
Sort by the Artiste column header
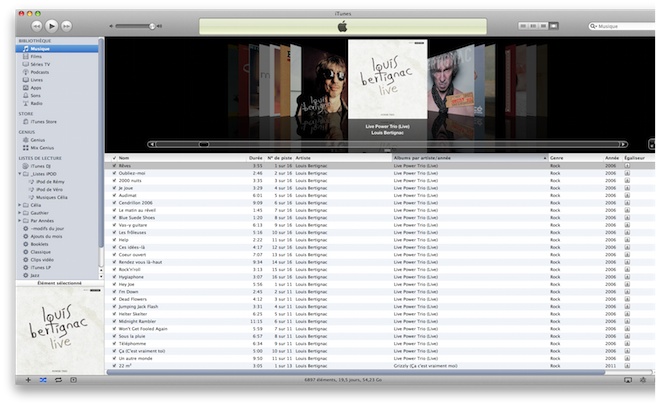(343, 158)
